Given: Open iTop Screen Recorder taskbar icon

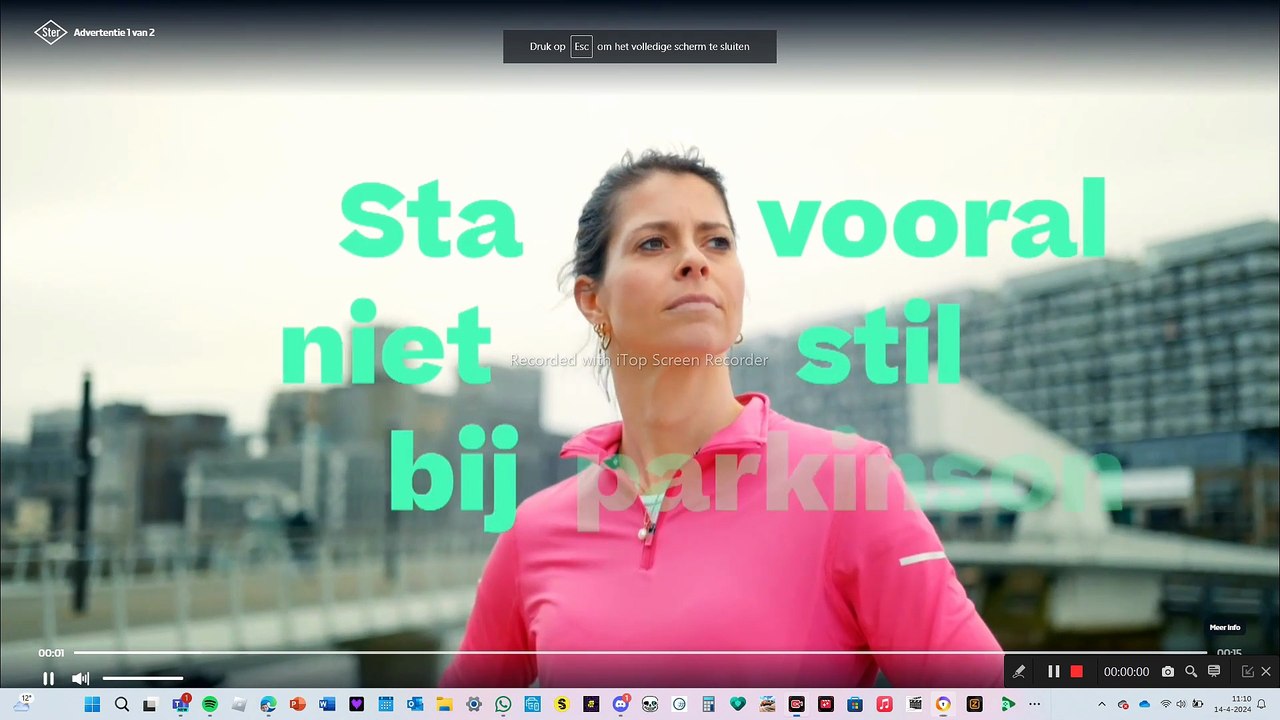Looking at the screenshot, I should click(796, 704).
